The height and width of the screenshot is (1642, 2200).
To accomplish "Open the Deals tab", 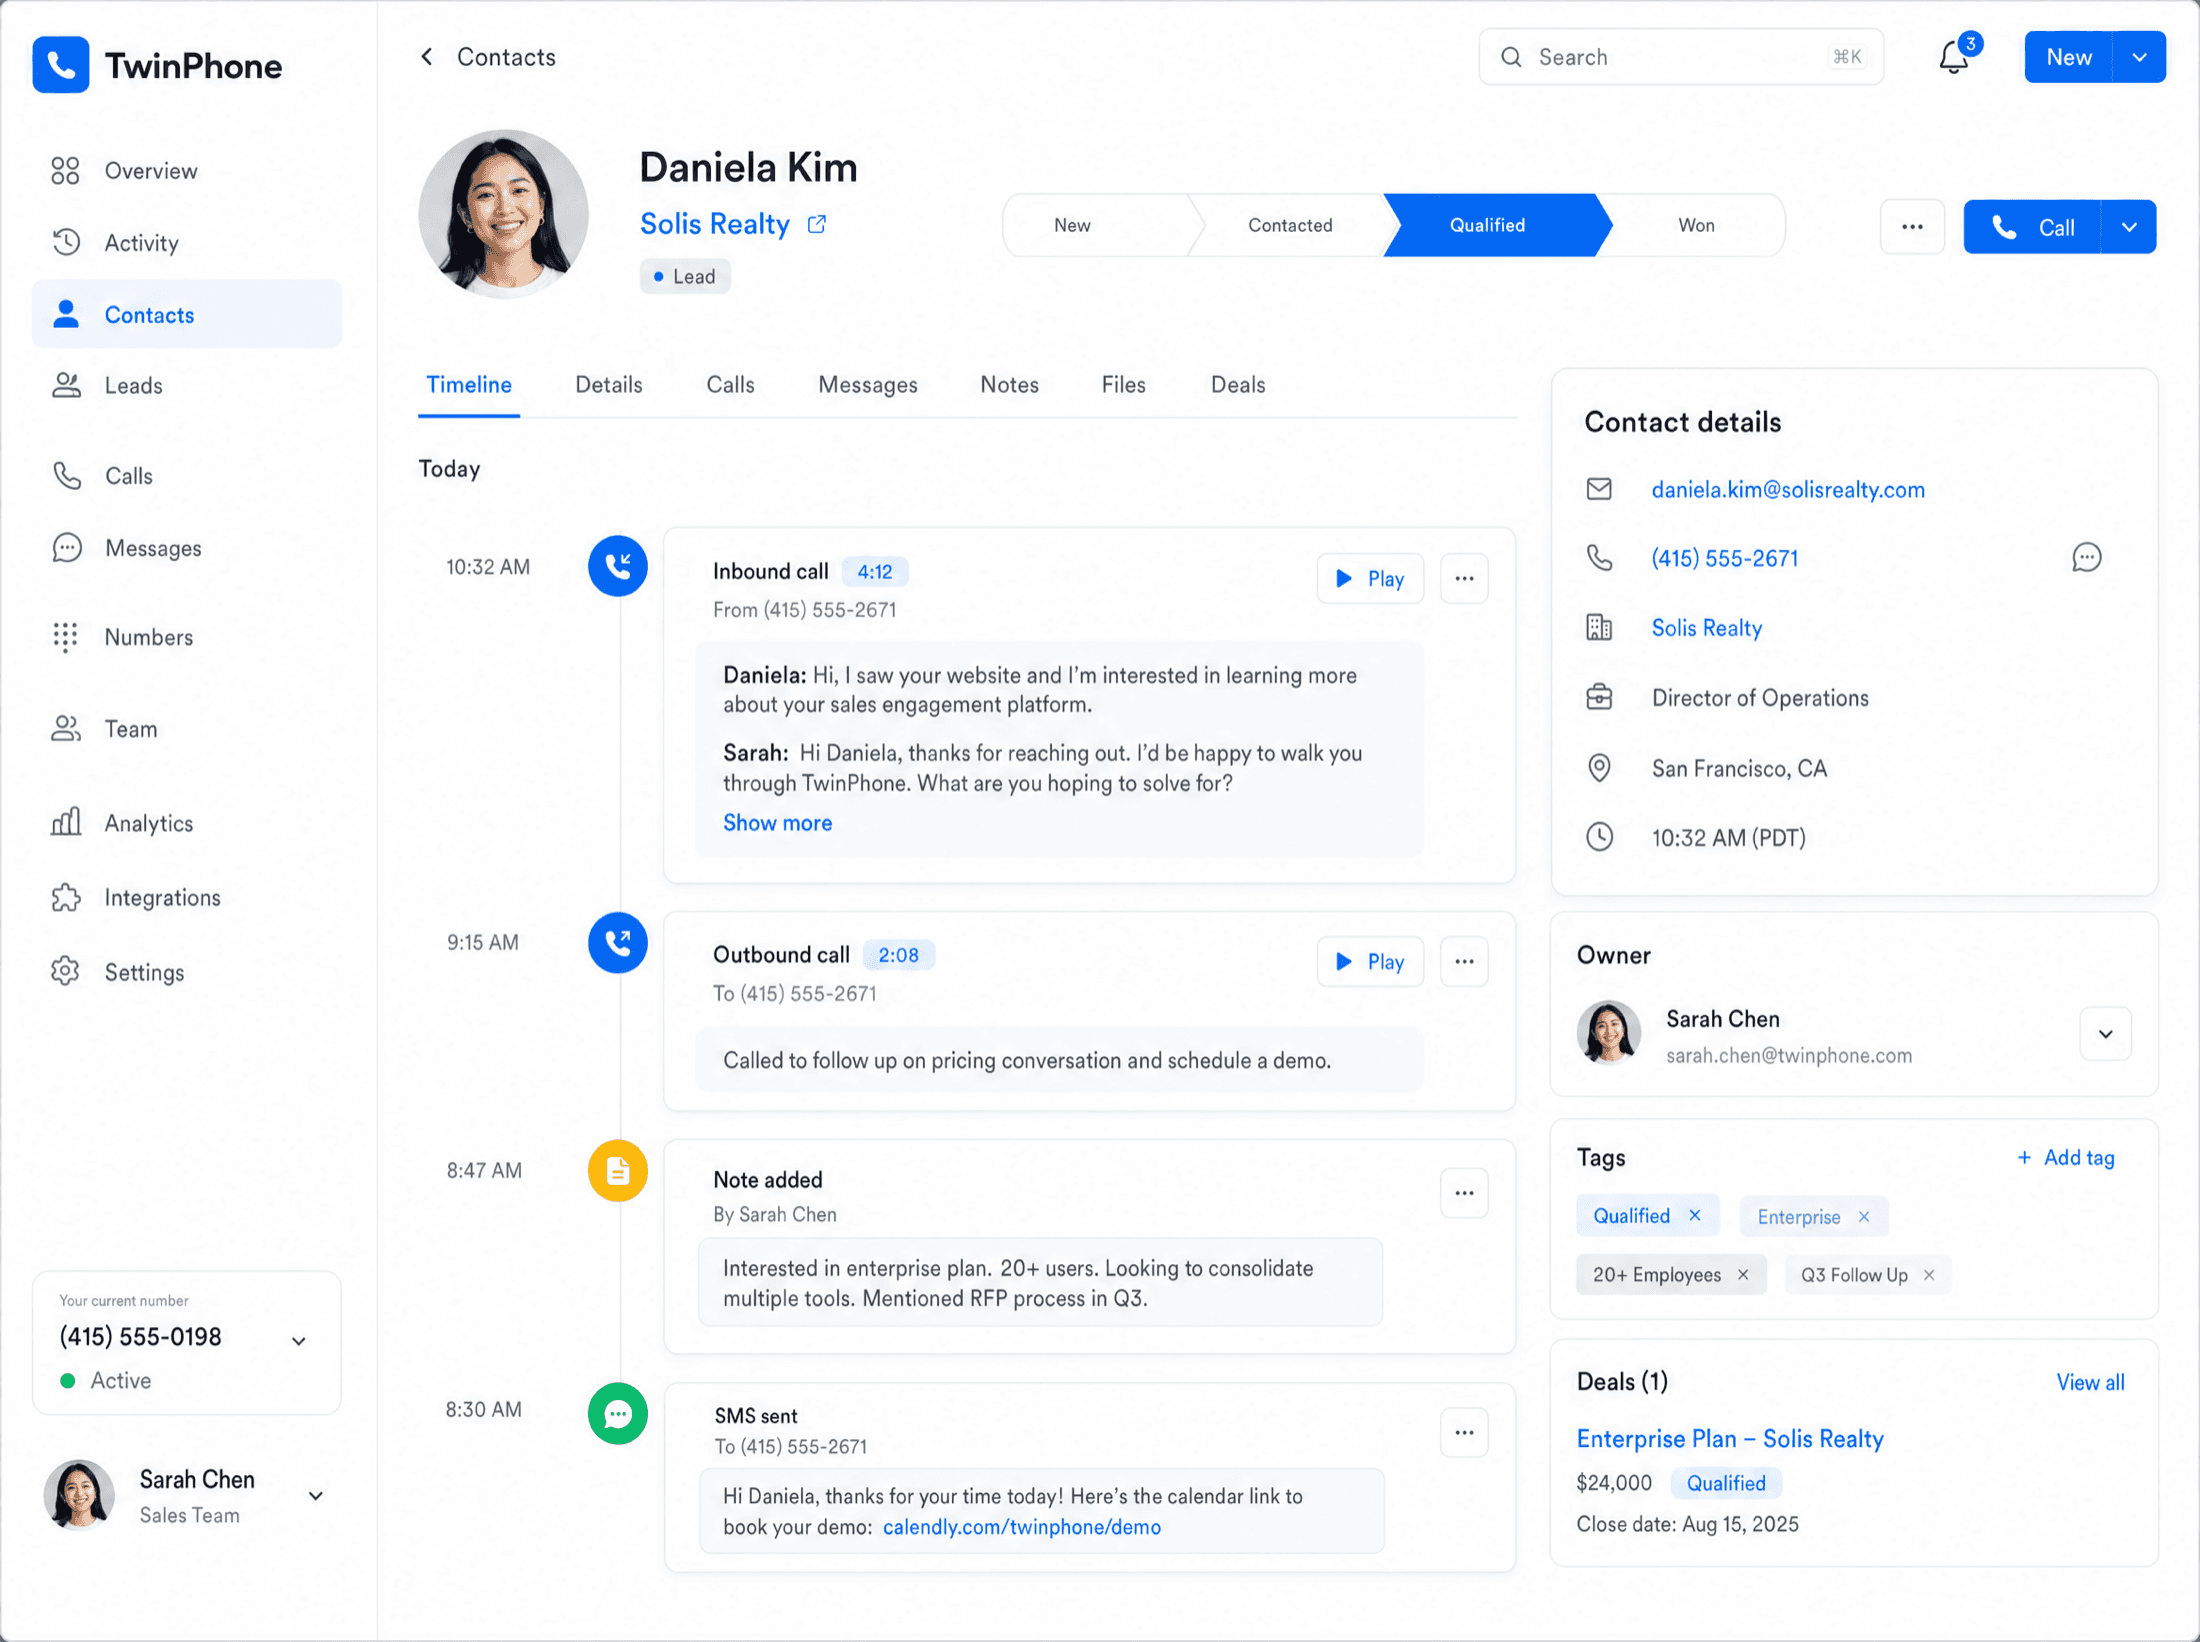I will (1238, 385).
